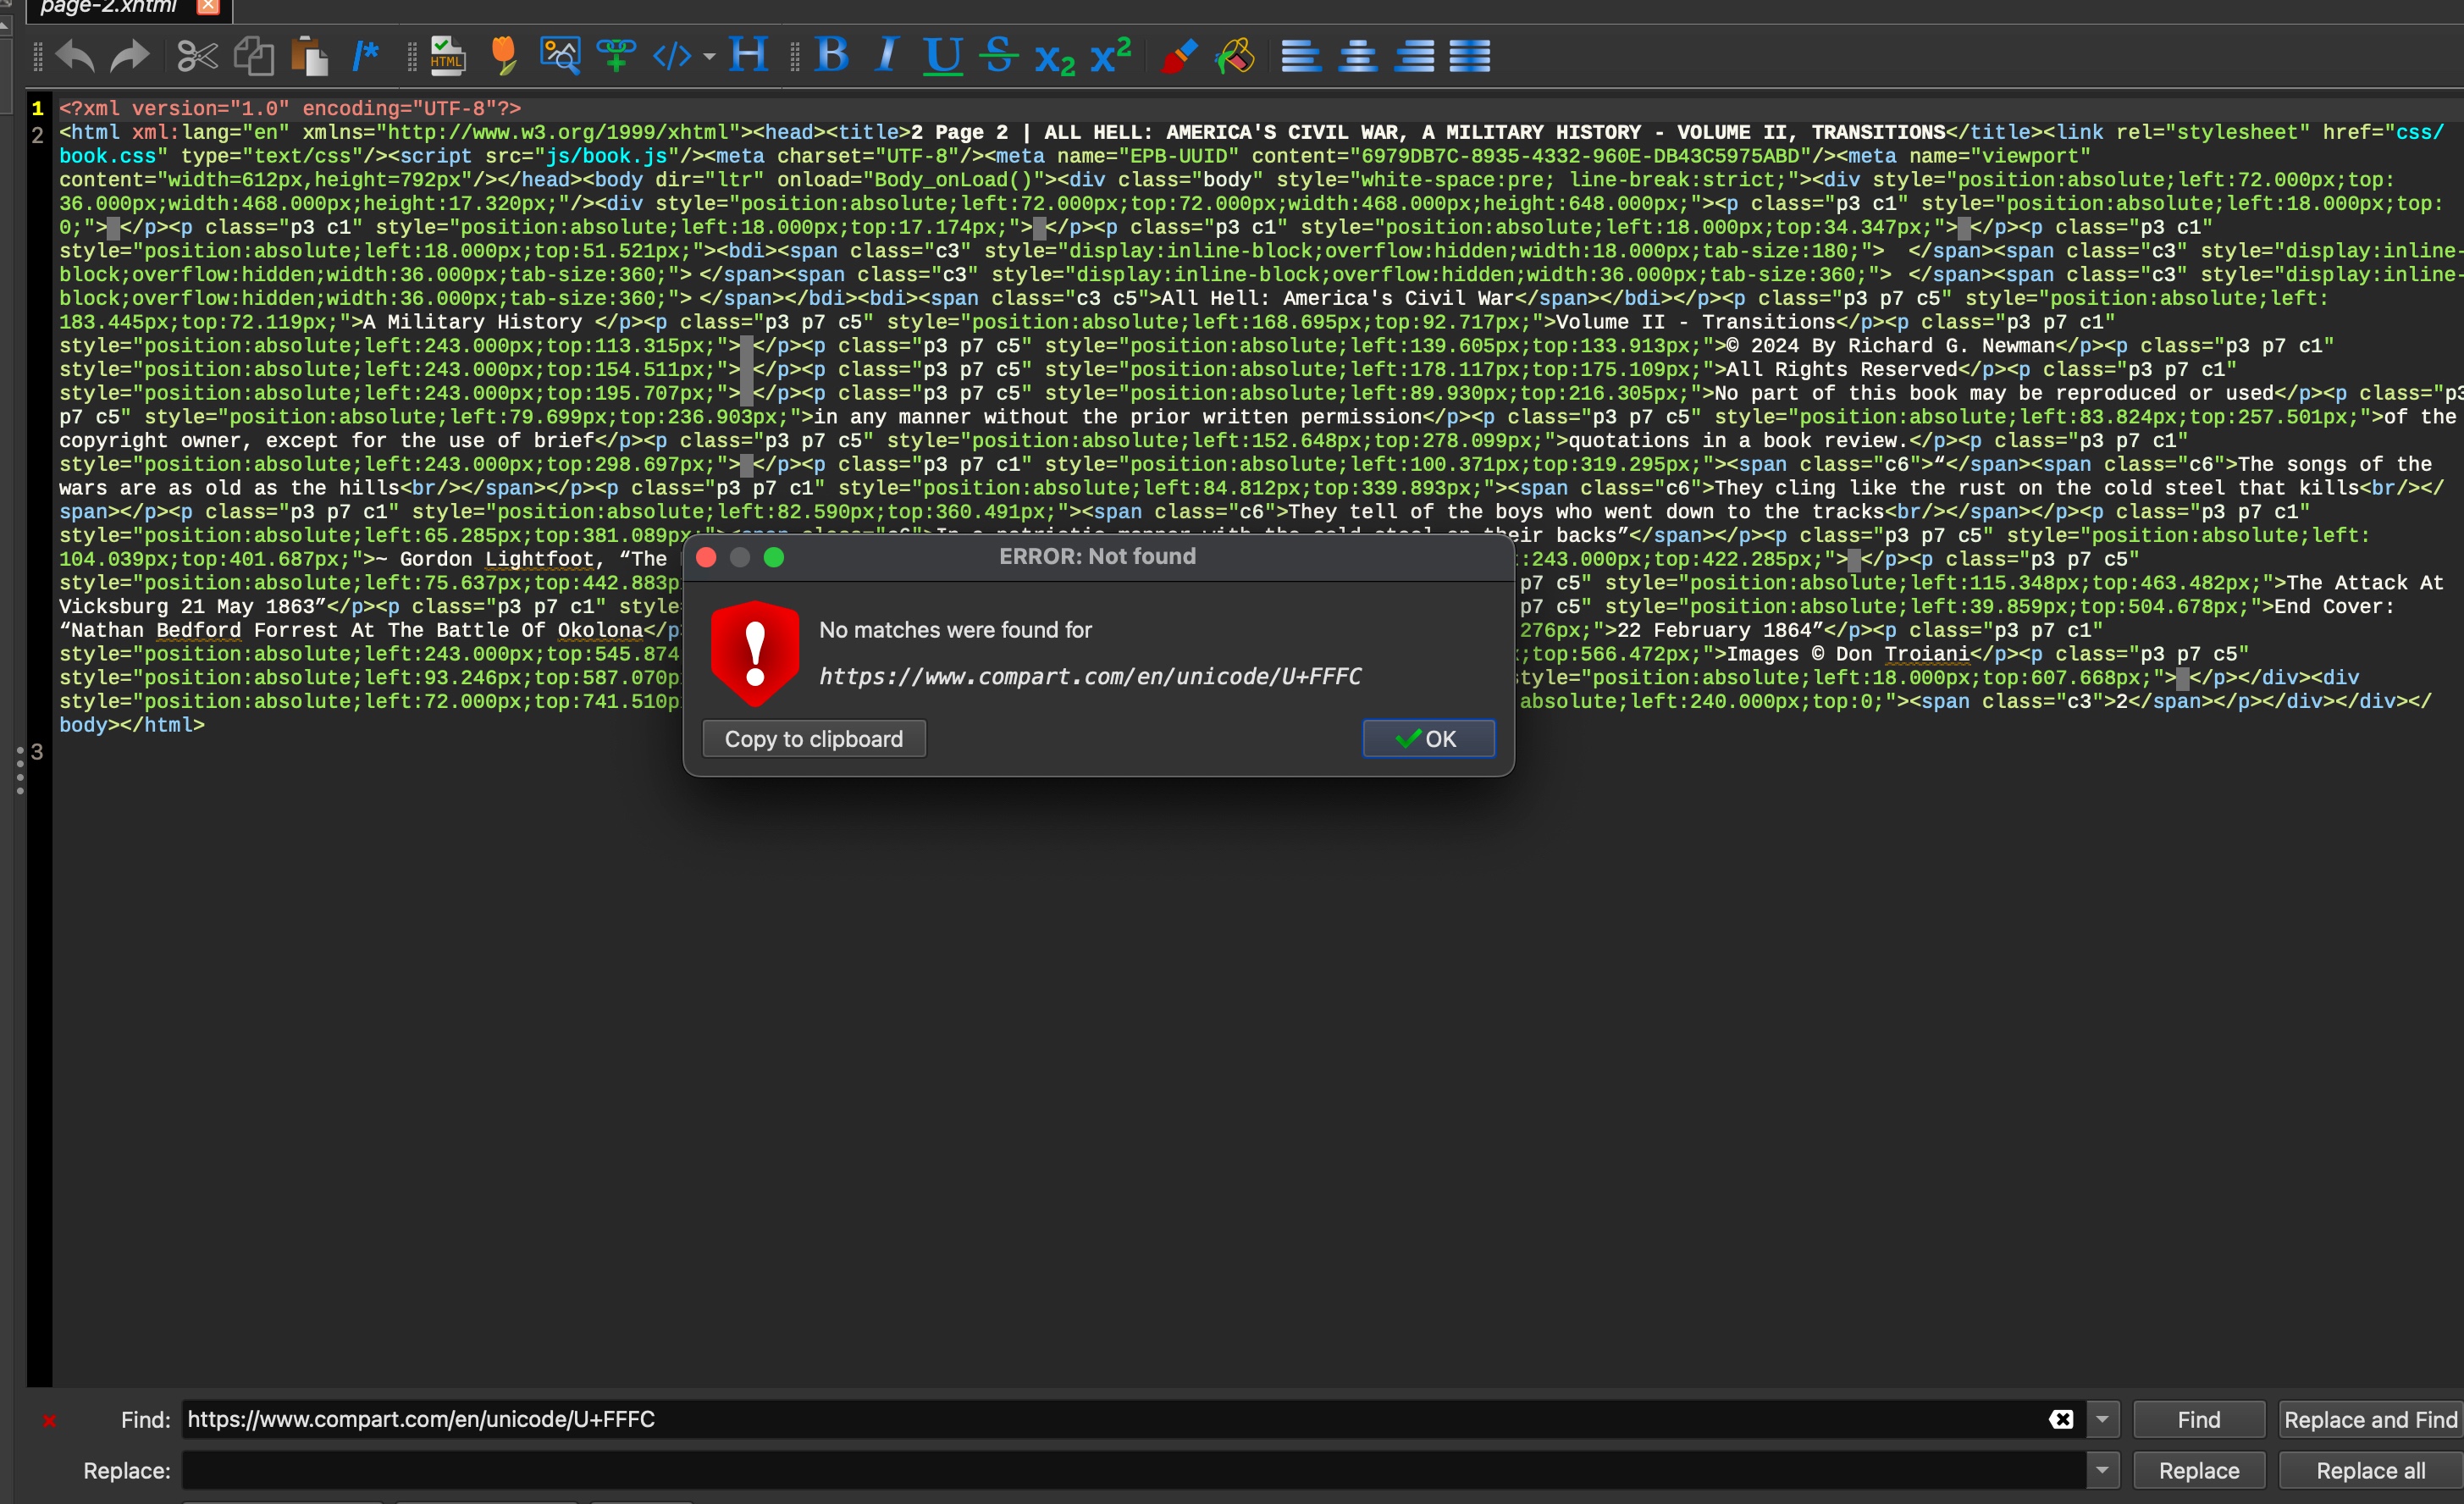Viewport: 2464px width, 1504px height.
Task: Click the subscript formatting icon
Action: point(1054,58)
